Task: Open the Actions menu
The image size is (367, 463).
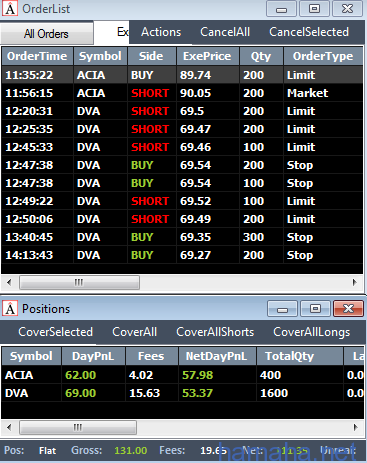Action: [161, 32]
